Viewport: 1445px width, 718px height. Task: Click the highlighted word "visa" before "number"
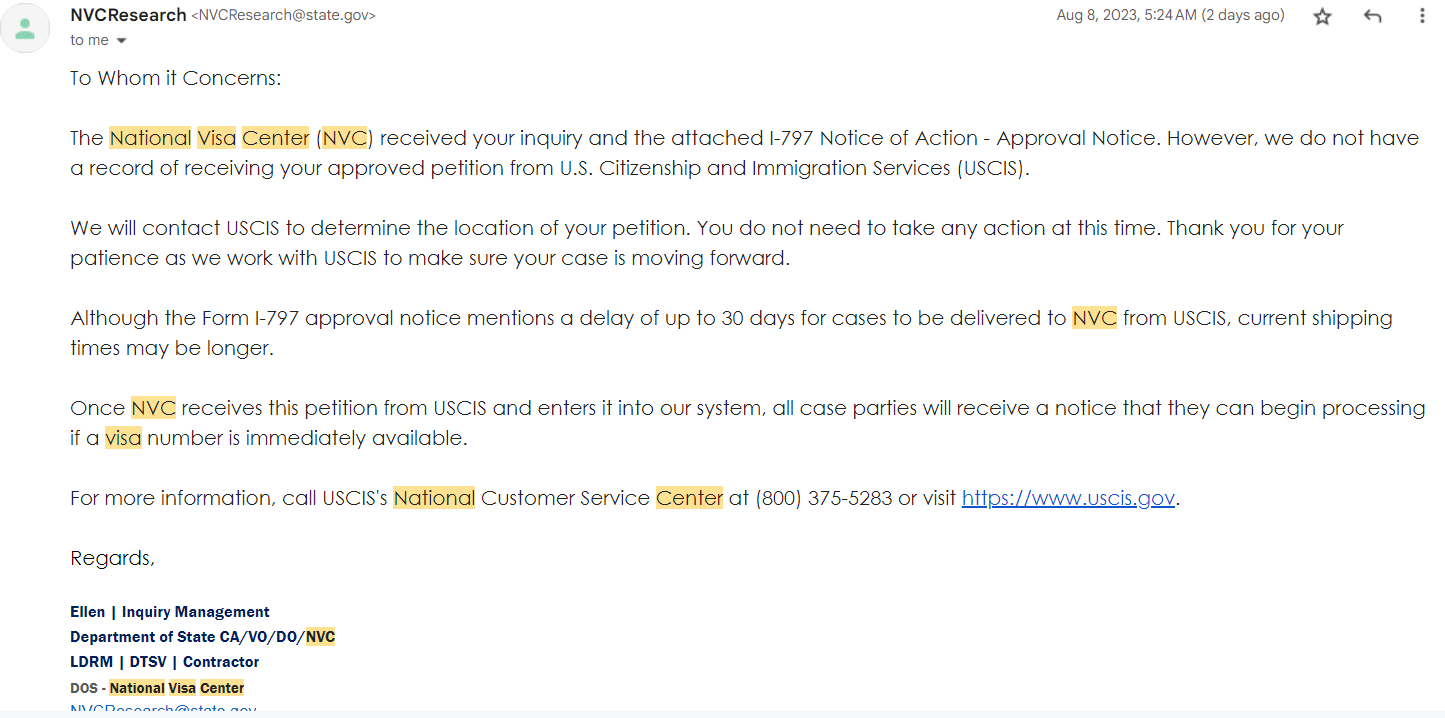coord(123,438)
